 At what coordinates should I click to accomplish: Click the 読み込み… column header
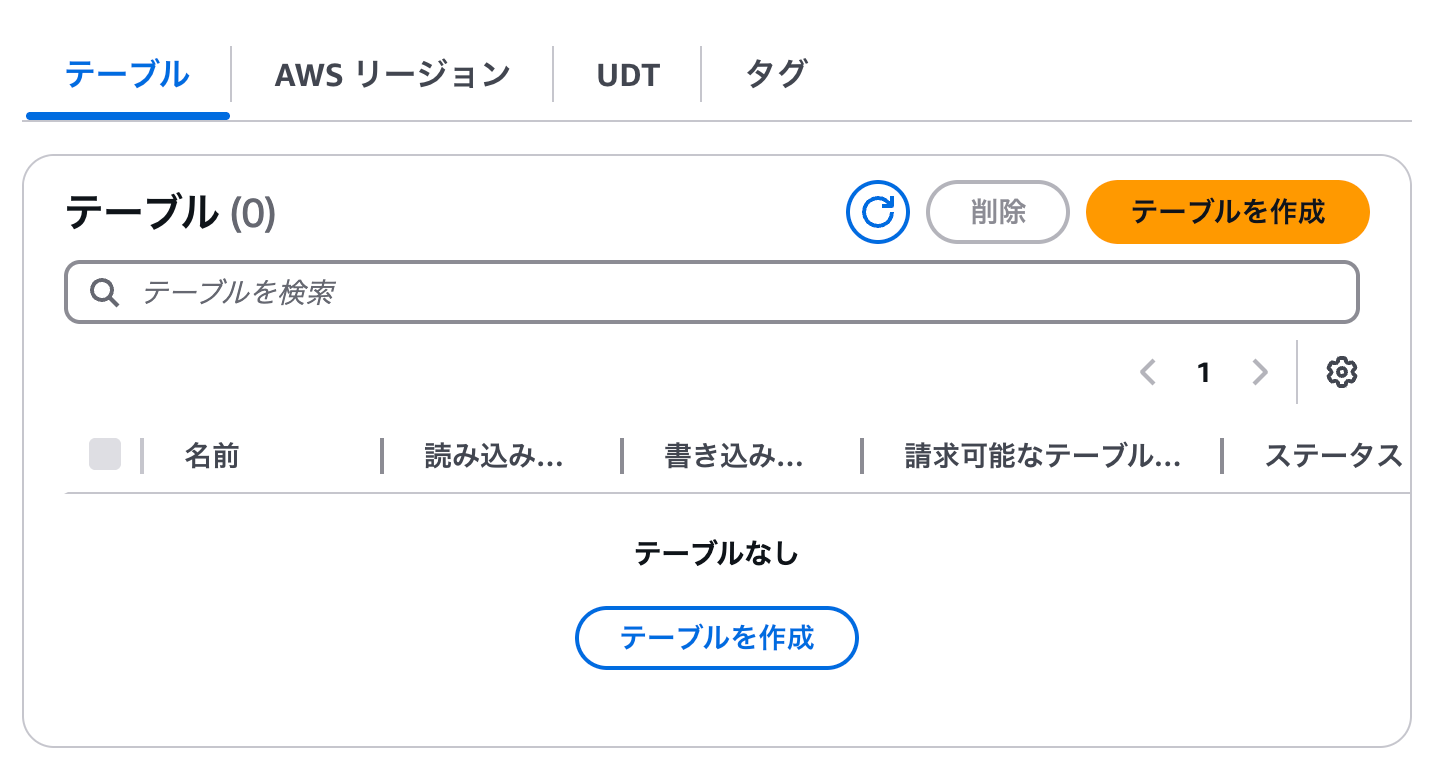(x=494, y=457)
